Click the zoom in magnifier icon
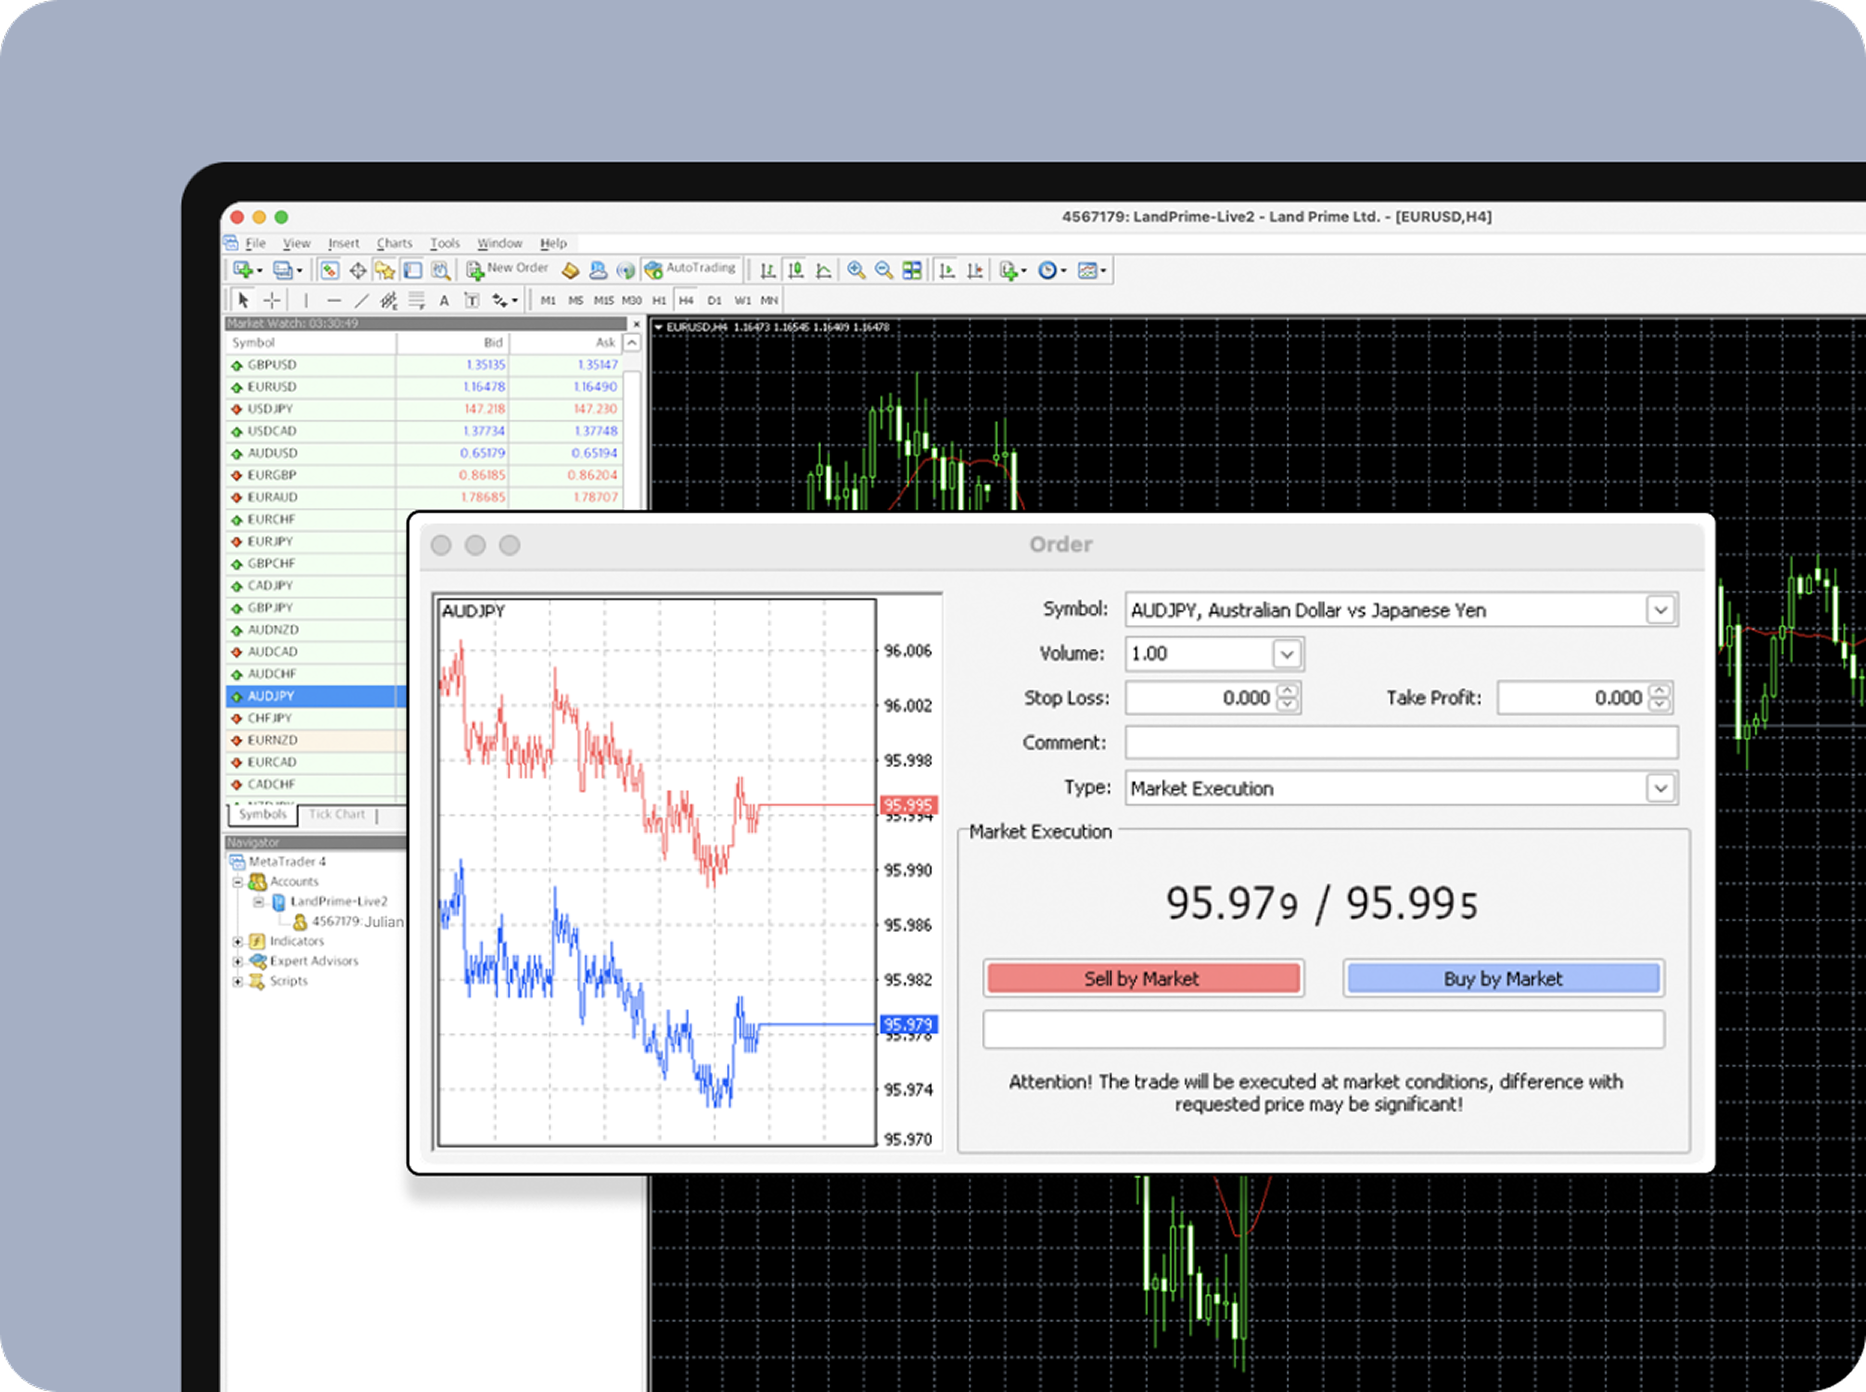 click(856, 270)
